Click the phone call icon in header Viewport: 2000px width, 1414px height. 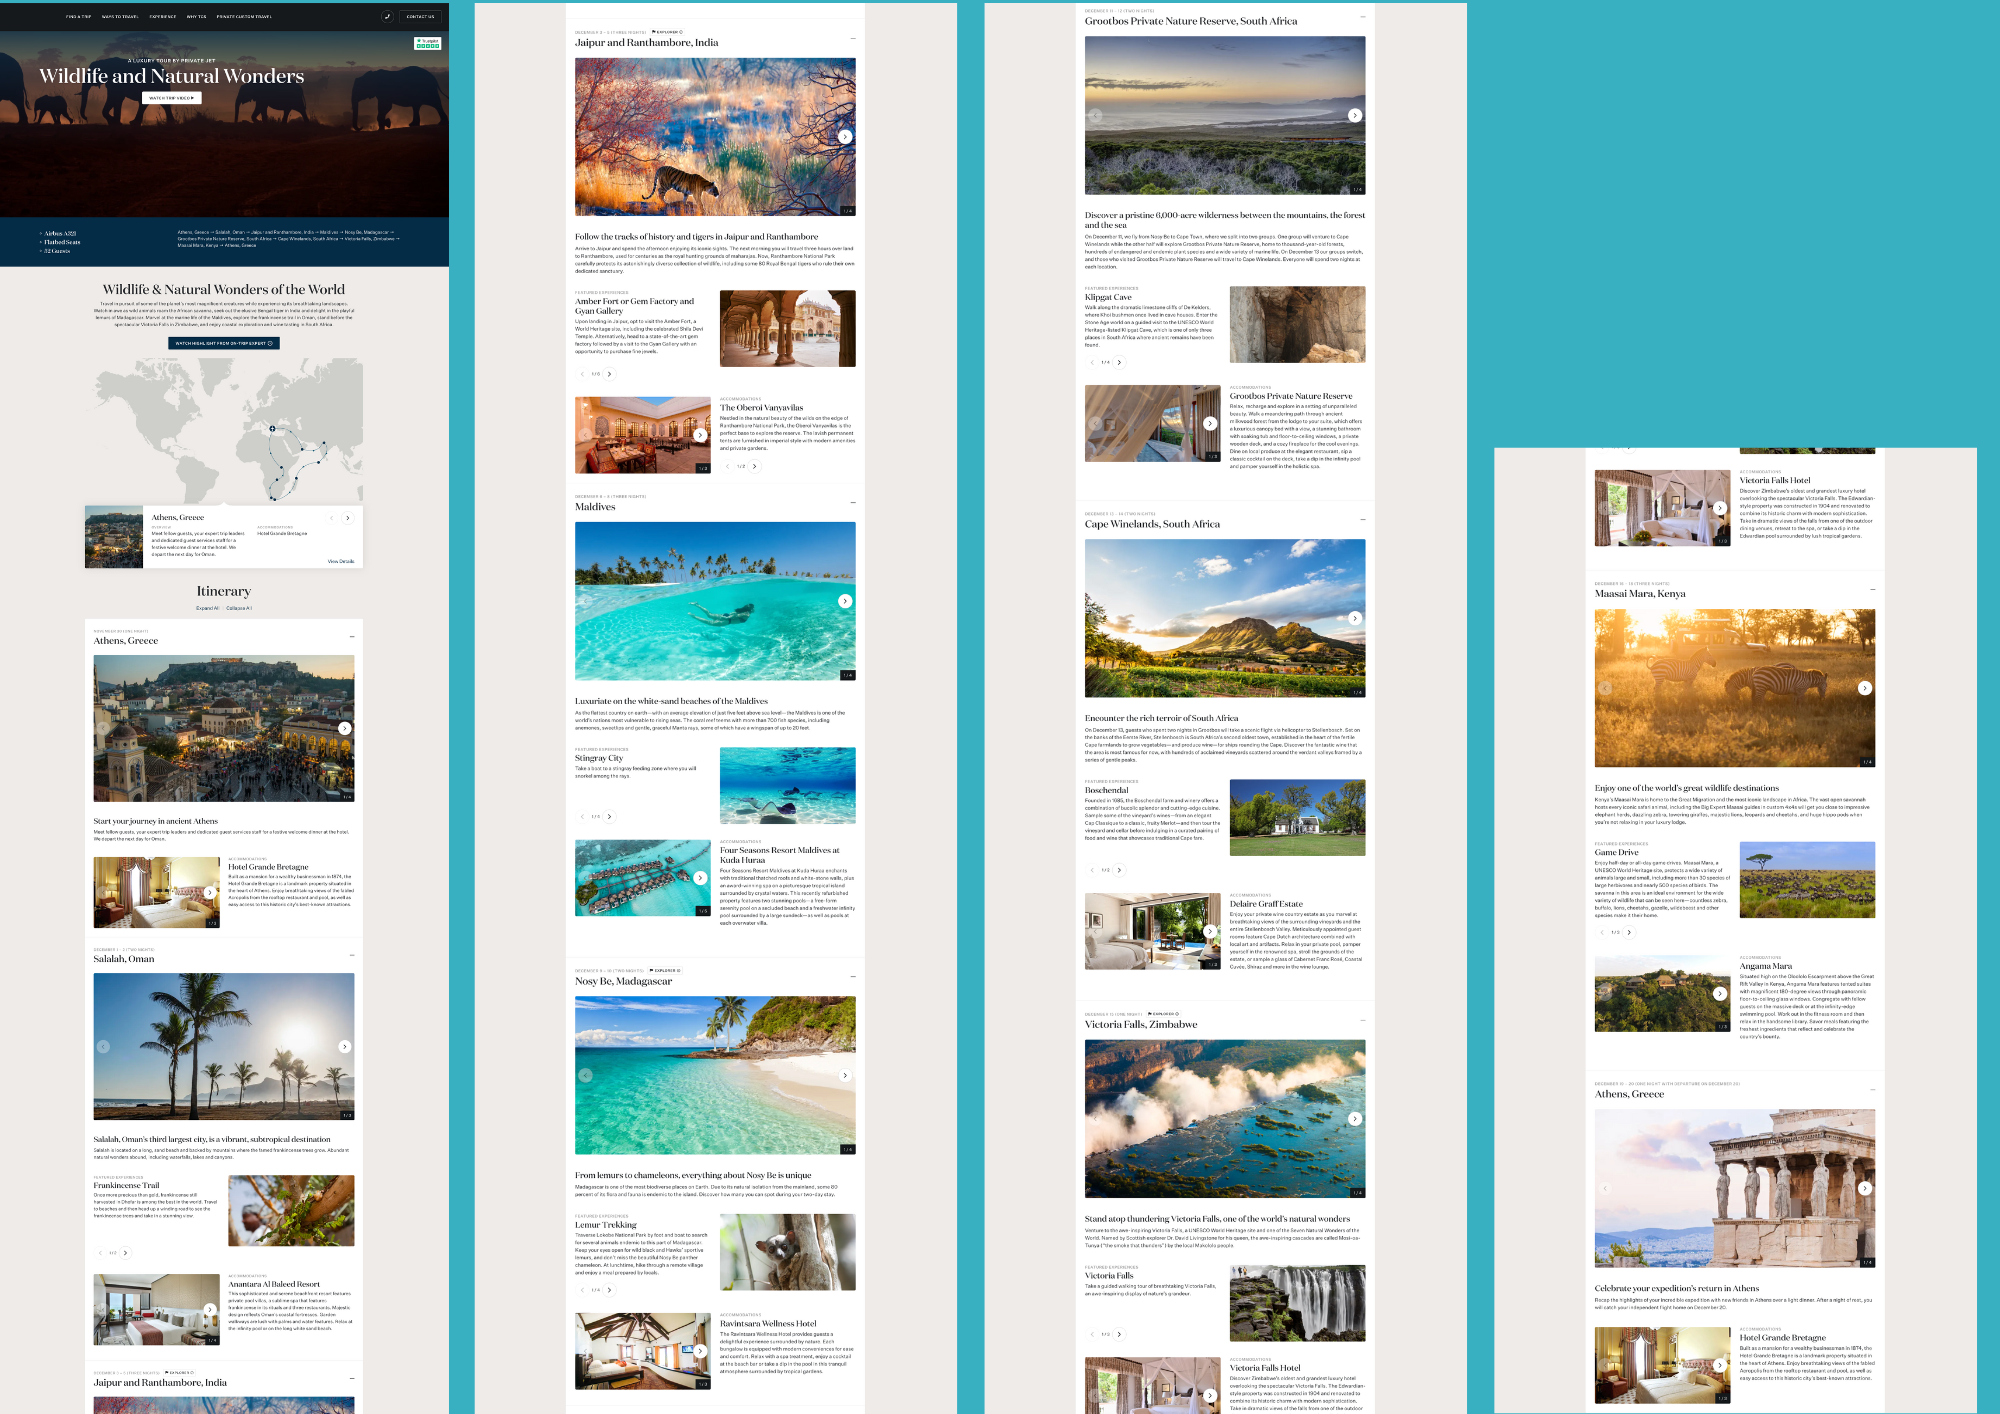pyautogui.click(x=387, y=16)
